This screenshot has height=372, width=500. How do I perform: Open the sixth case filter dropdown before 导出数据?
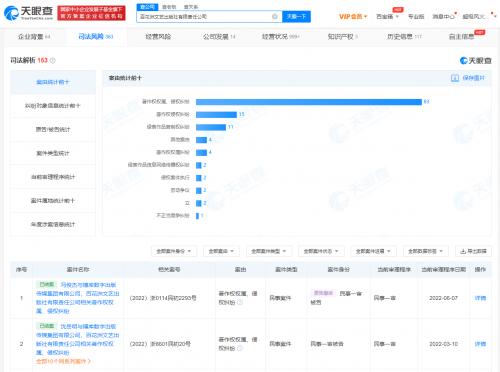click(x=426, y=251)
